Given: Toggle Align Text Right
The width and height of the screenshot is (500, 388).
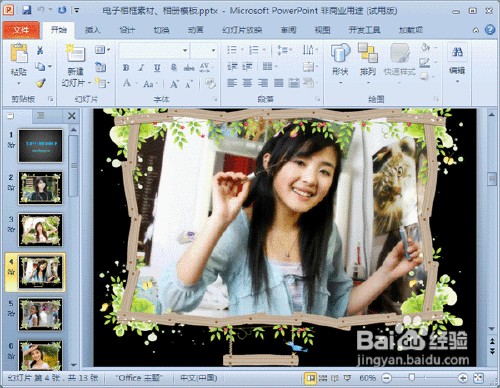Looking at the screenshot, I should coord(263,83).
